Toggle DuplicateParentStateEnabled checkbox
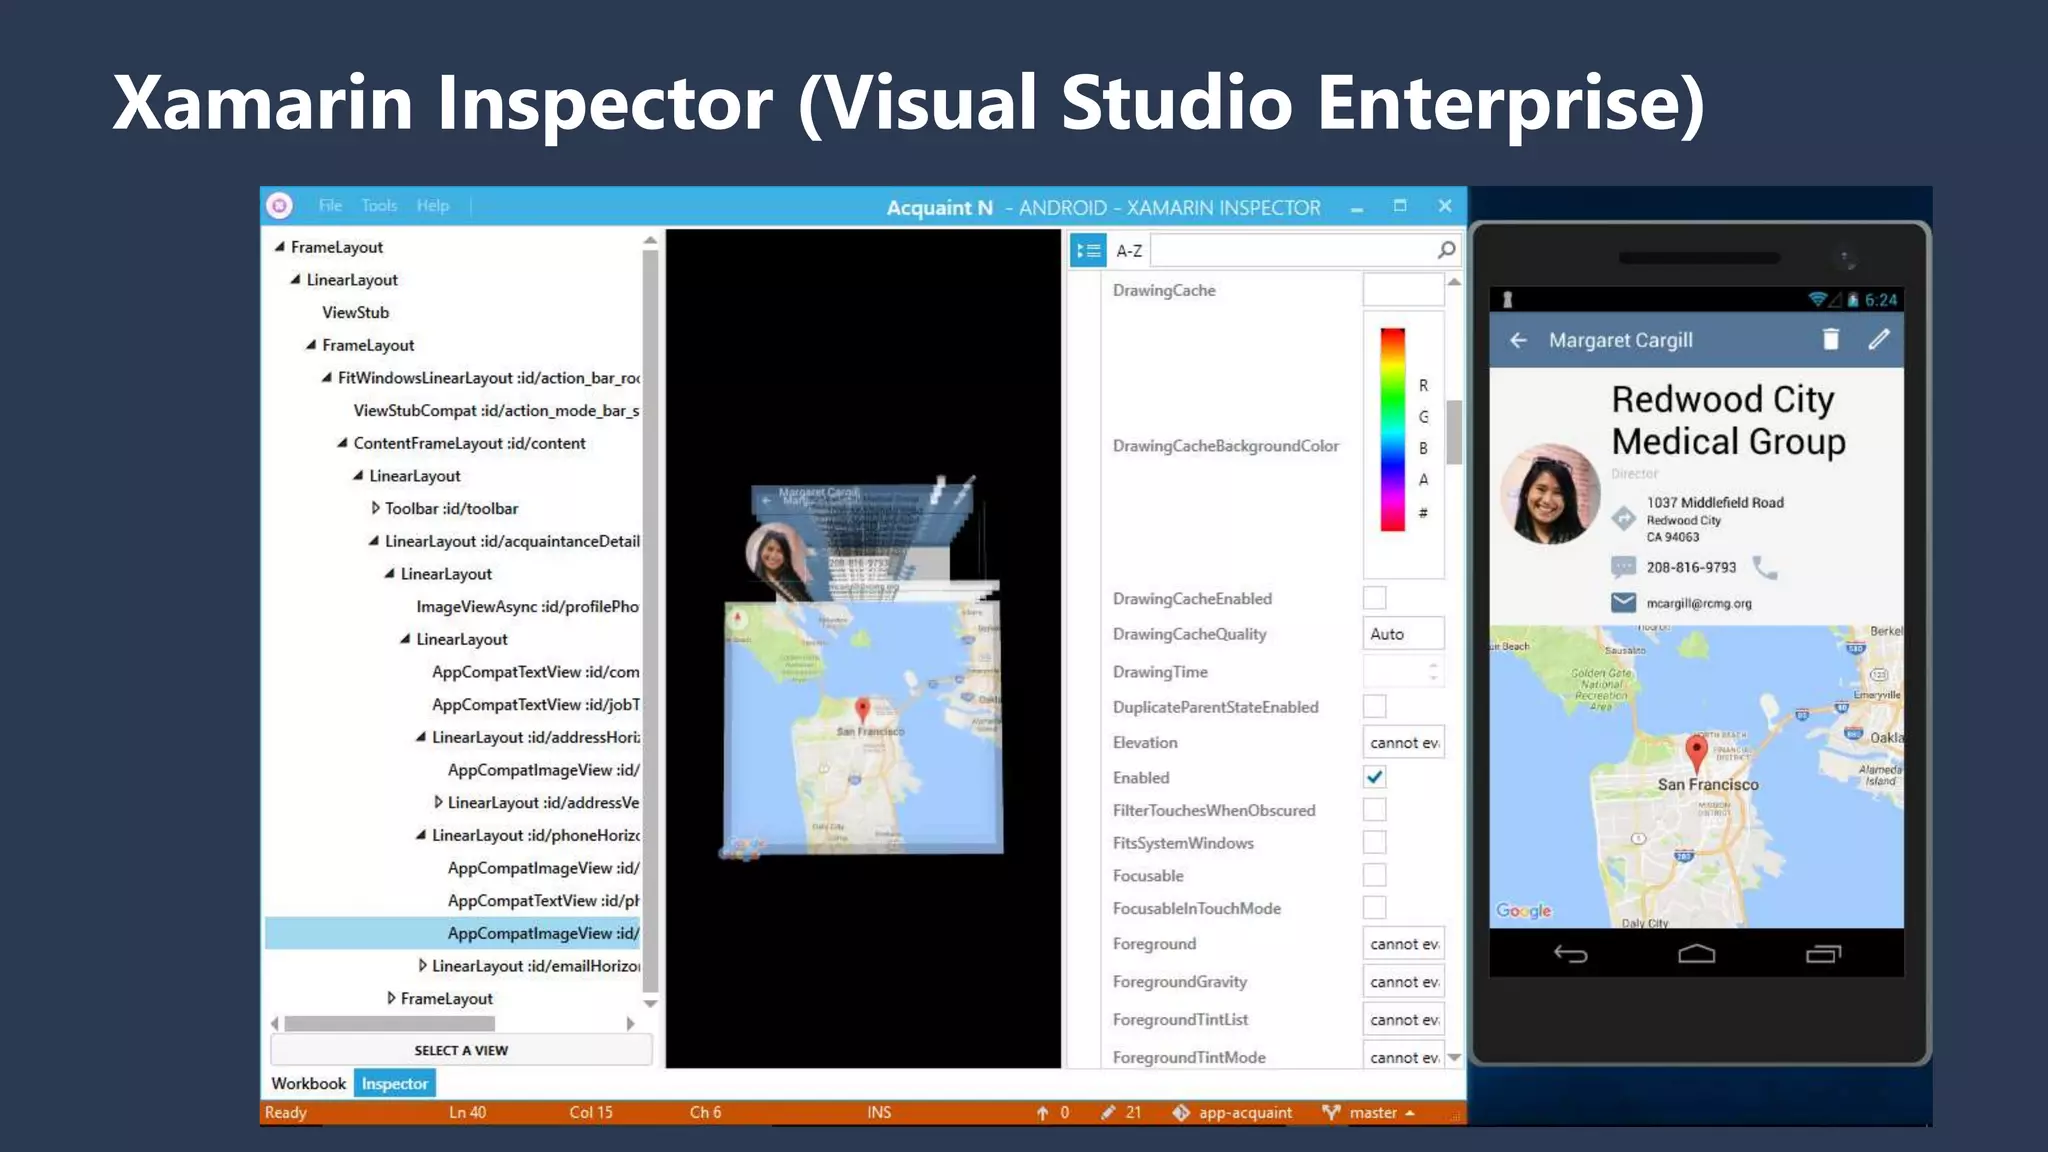This screenshot has width=2048, height=1152. point(1375,706)
